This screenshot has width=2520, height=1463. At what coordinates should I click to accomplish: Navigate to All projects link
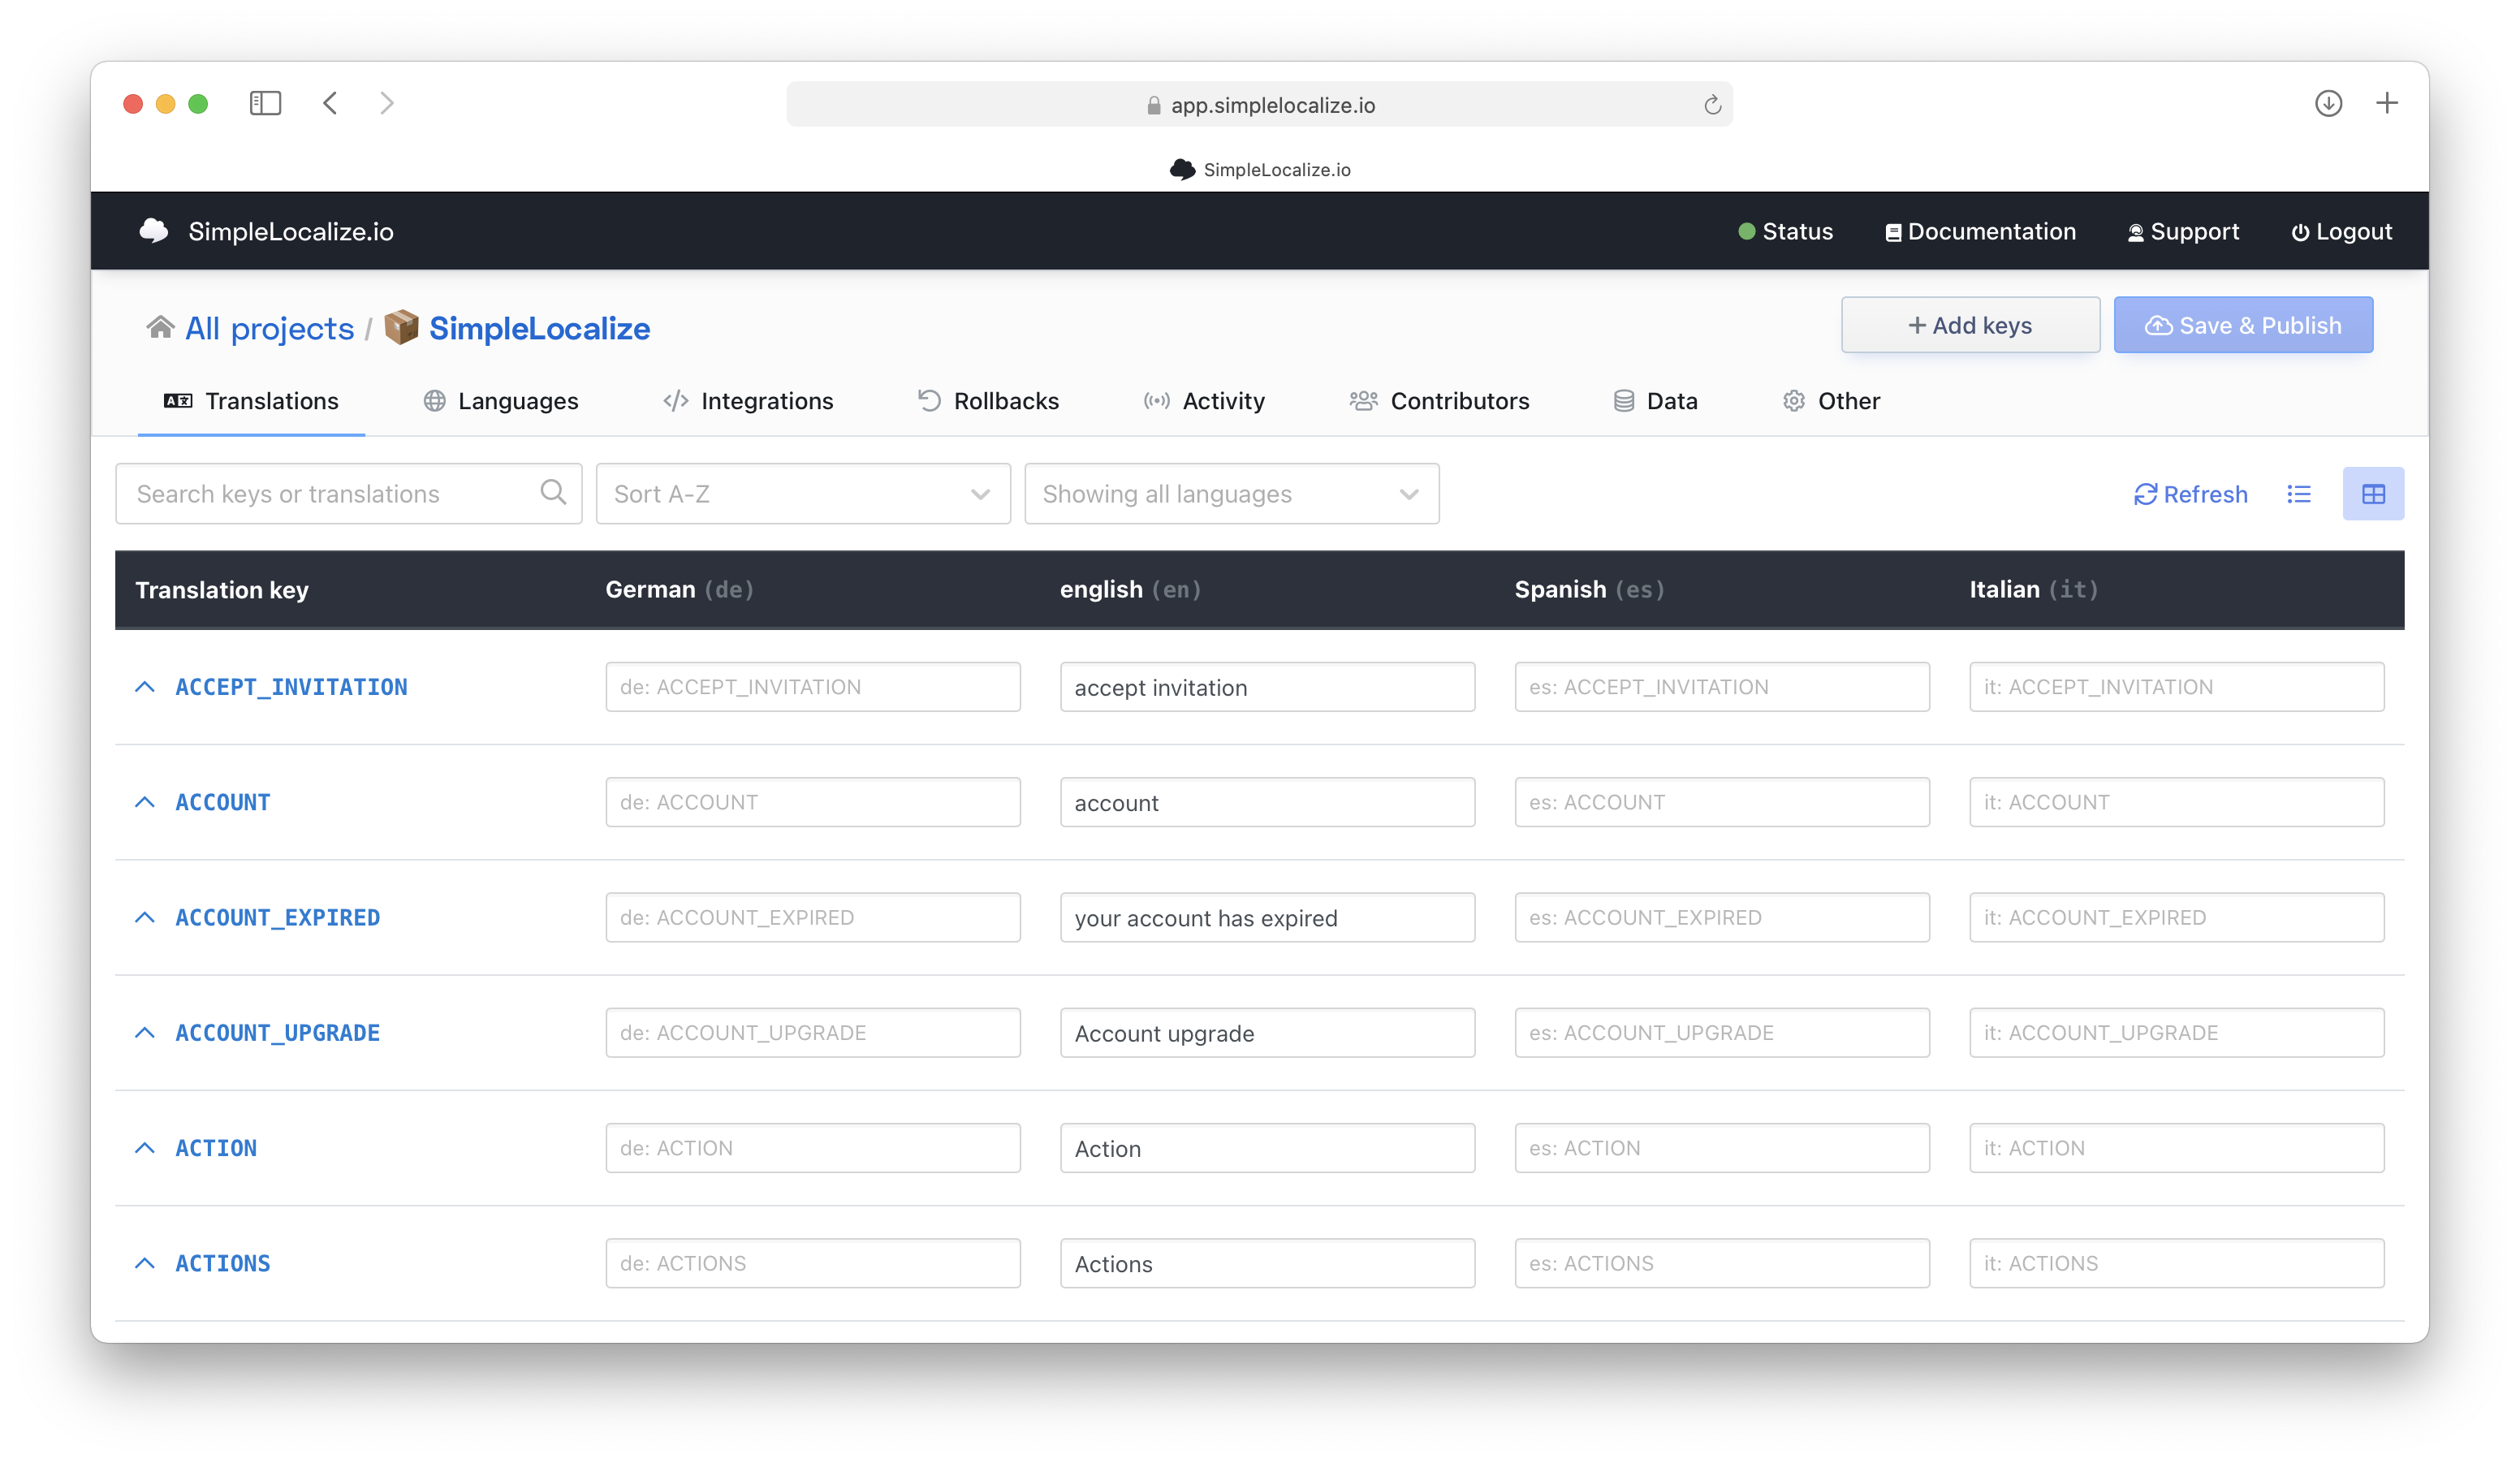[x=268, y=327]
